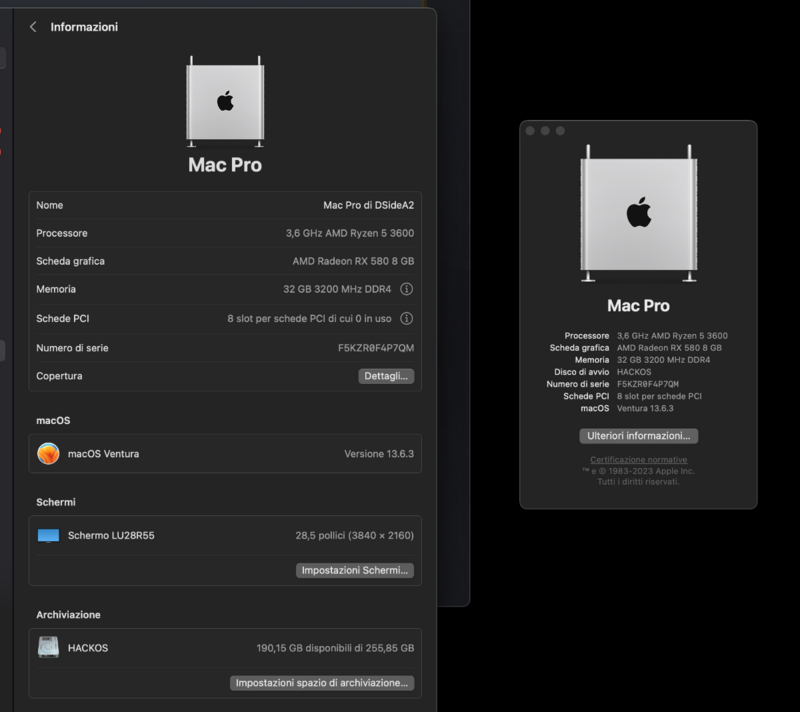Click '32 GB 3200 MHz DDR4' in Informazioni panel
This screenshot has width=800, height=712.
[x=337, y=289]
